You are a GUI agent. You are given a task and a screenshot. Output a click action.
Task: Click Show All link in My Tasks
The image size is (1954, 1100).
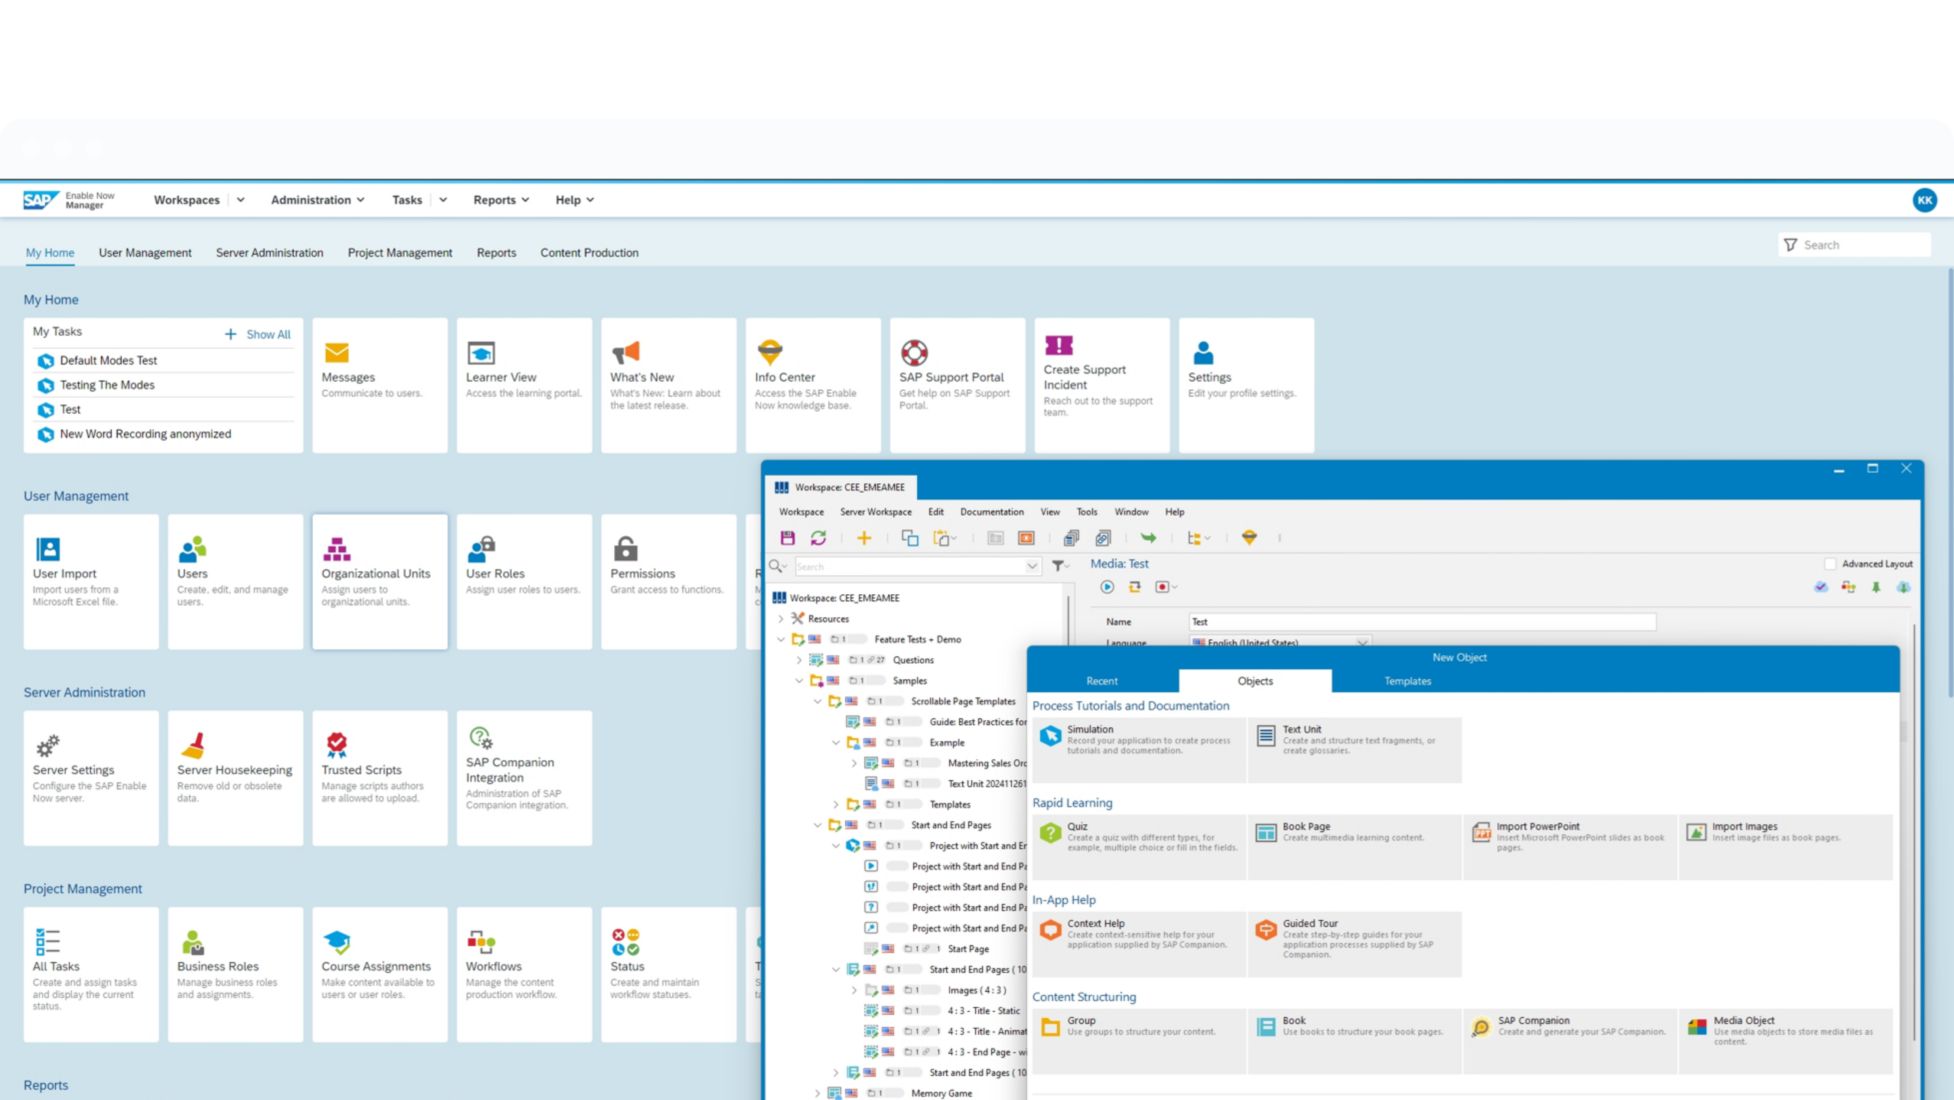click(268, 334)
